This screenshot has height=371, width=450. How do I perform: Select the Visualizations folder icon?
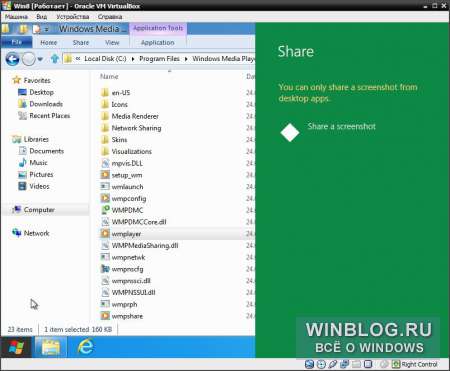coord(105,151)
